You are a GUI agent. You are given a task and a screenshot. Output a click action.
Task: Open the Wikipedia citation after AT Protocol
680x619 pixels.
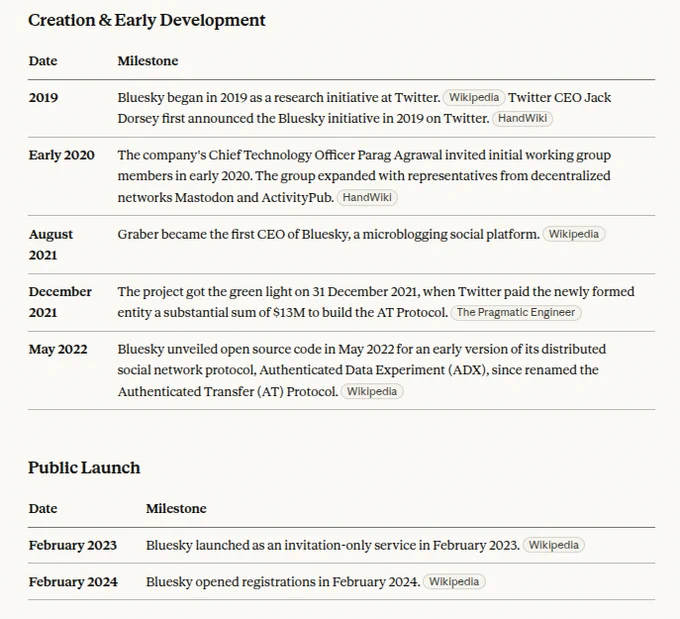(372, 391)
